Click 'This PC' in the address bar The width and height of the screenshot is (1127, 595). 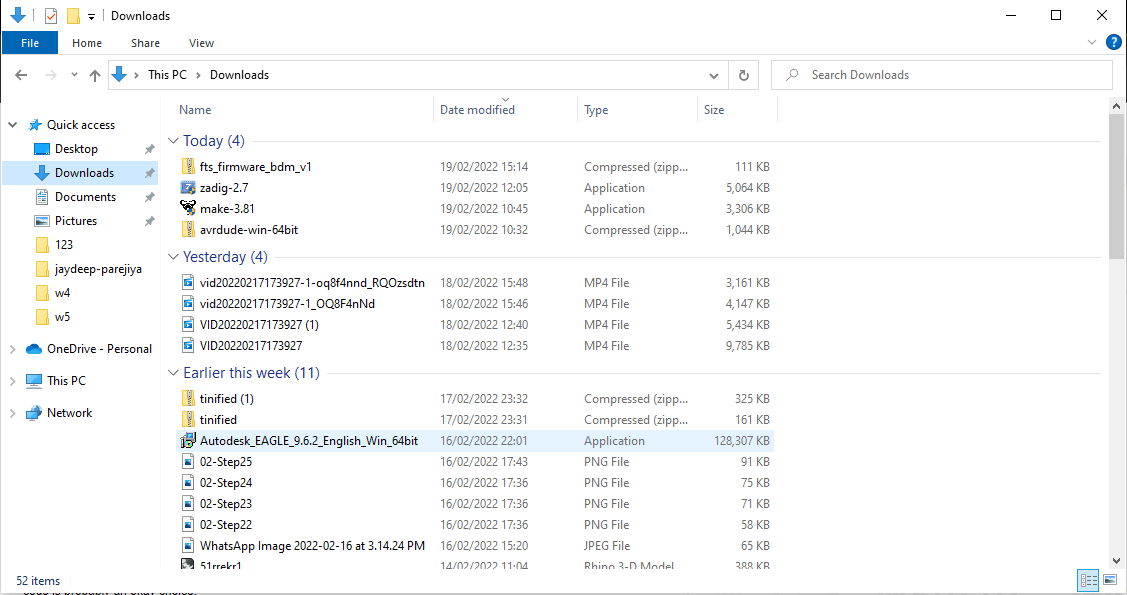(x=167, y=75)
